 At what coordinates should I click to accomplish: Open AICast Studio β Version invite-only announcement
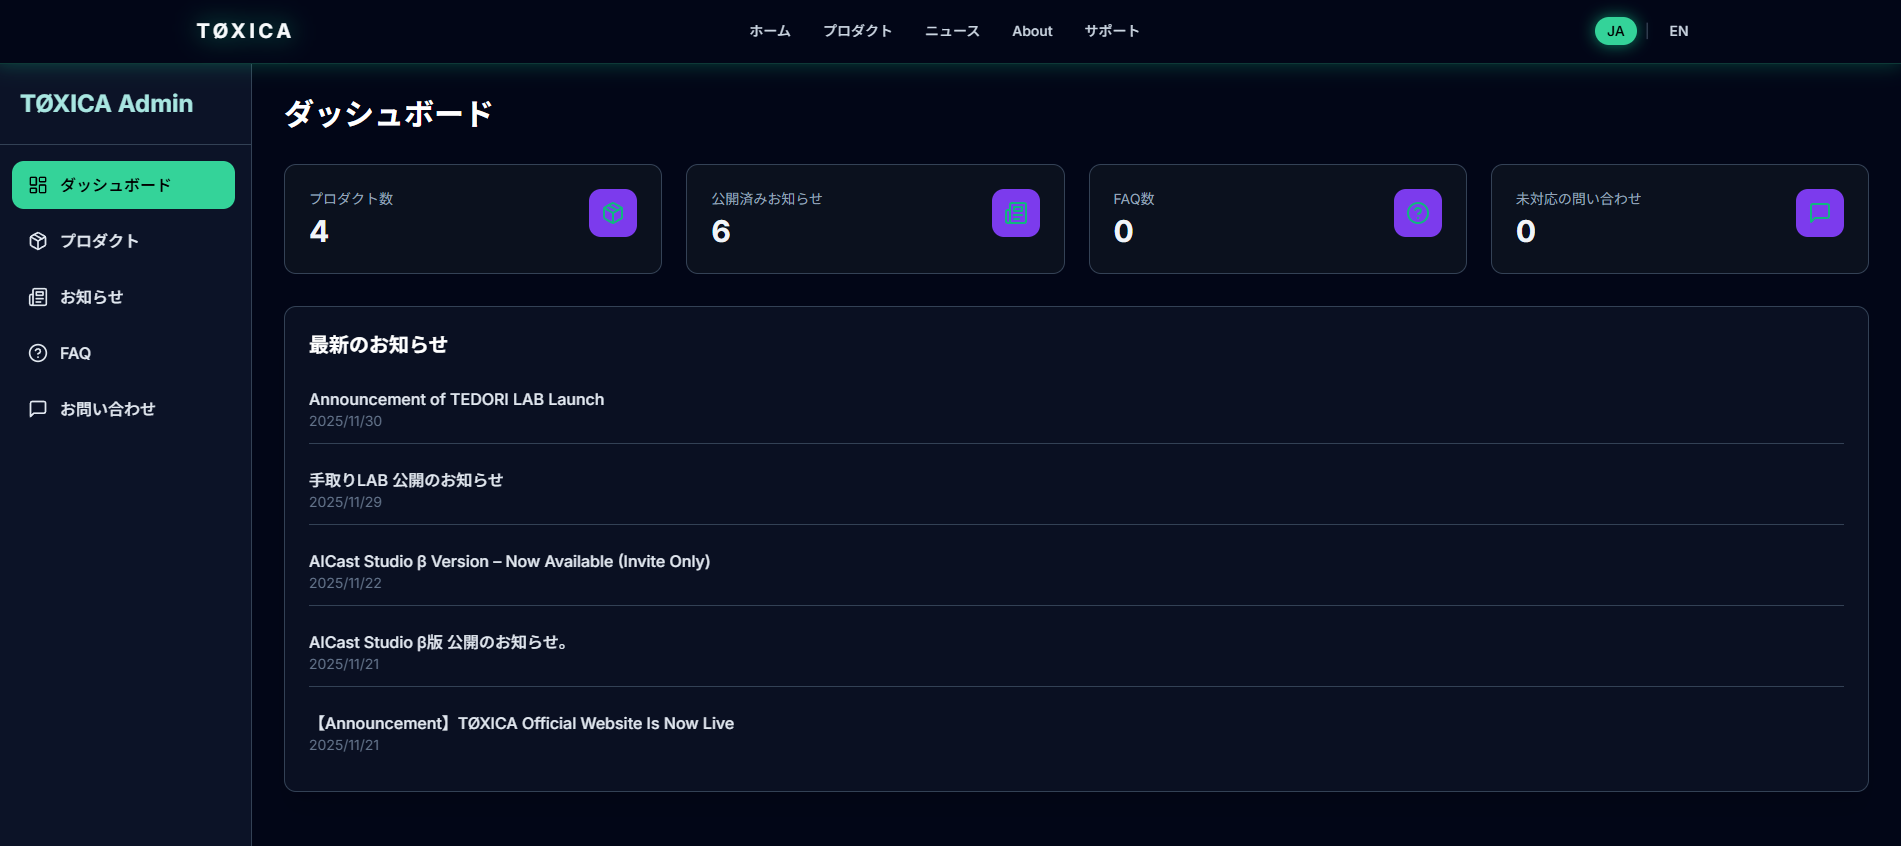(x=509, y=561)
